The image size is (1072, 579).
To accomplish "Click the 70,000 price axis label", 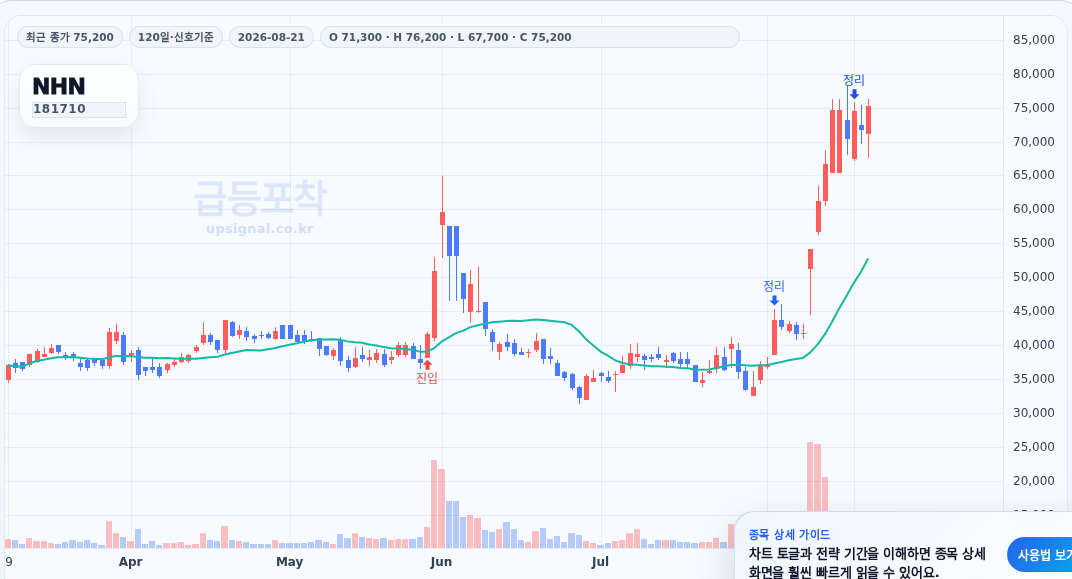I will (x=1033, y=142).
